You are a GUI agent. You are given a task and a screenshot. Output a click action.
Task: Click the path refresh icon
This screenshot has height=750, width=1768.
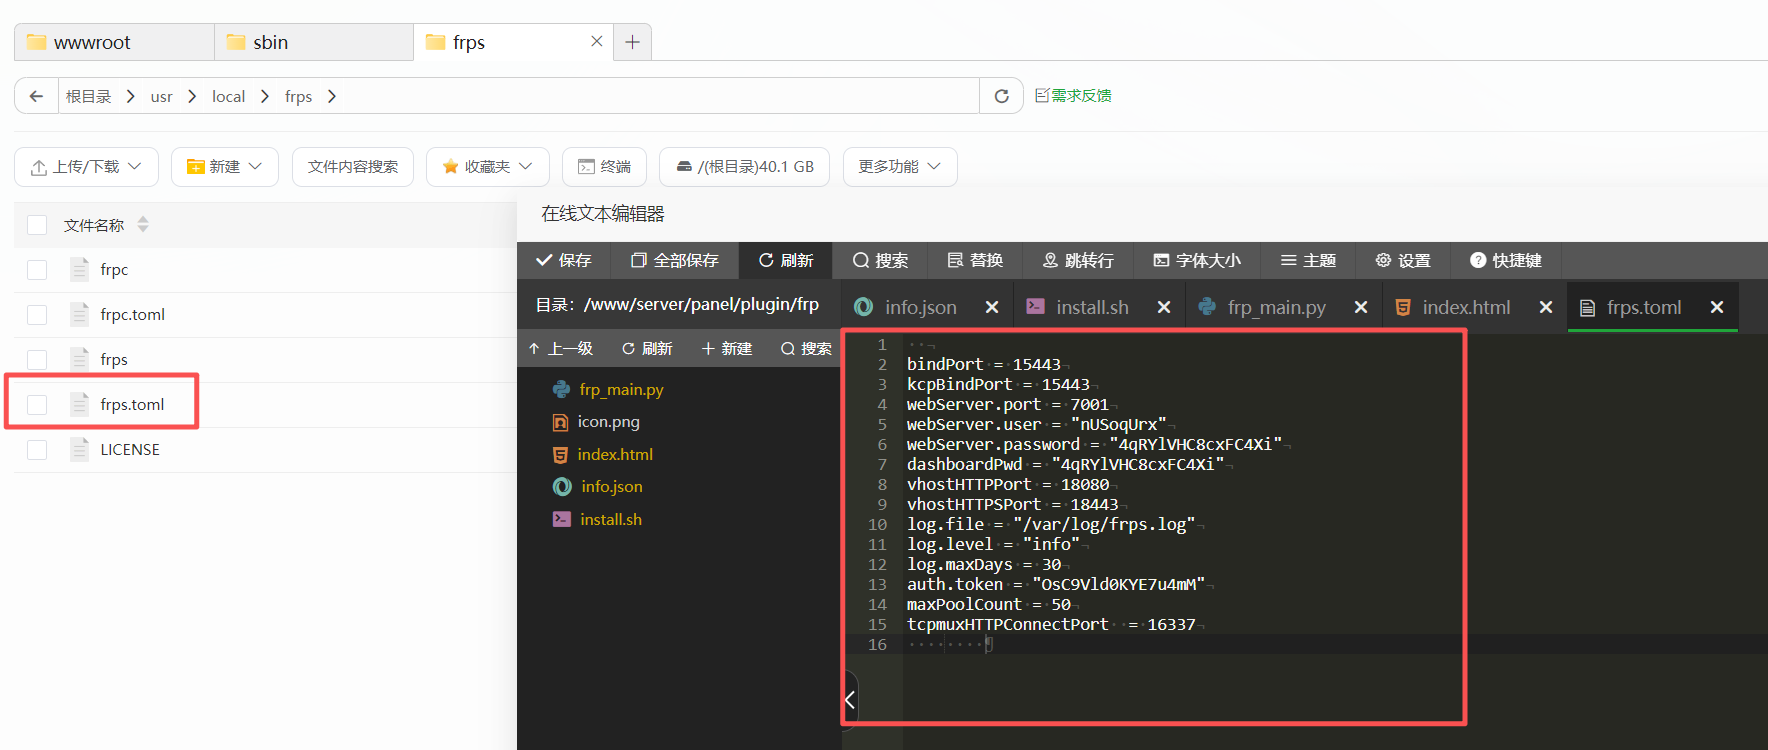(1001, 96)
